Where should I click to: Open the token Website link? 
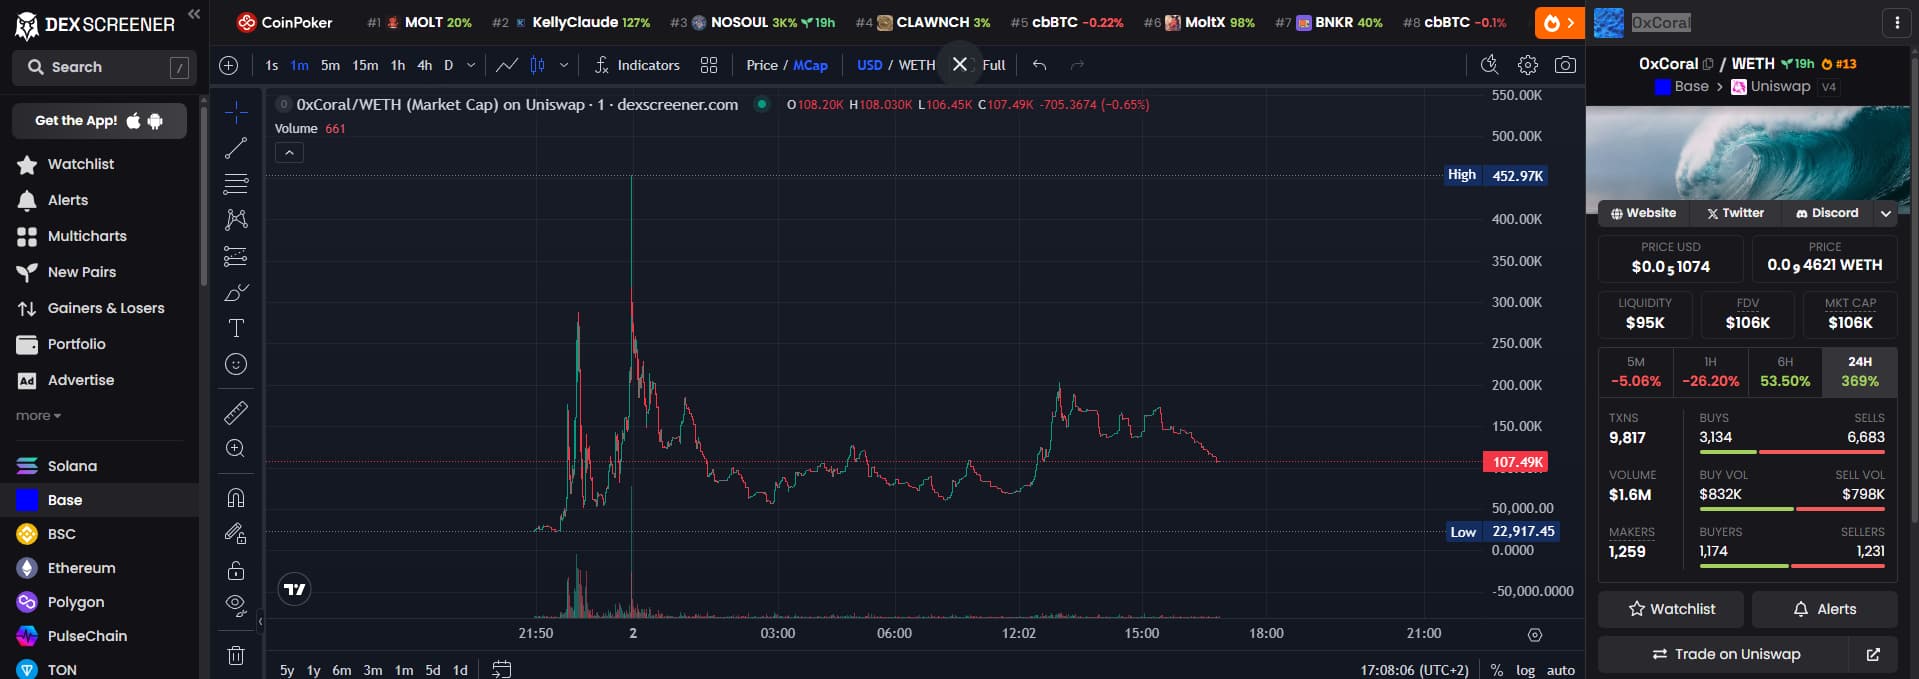pos(1643,213)
